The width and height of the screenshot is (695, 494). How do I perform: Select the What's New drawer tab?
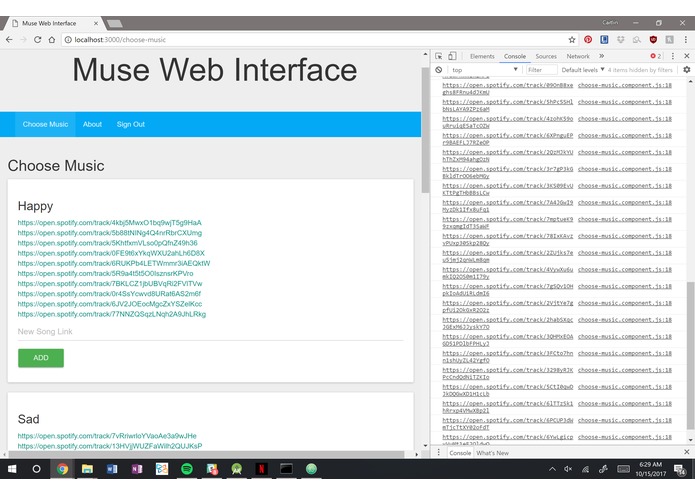click(492, 453)
